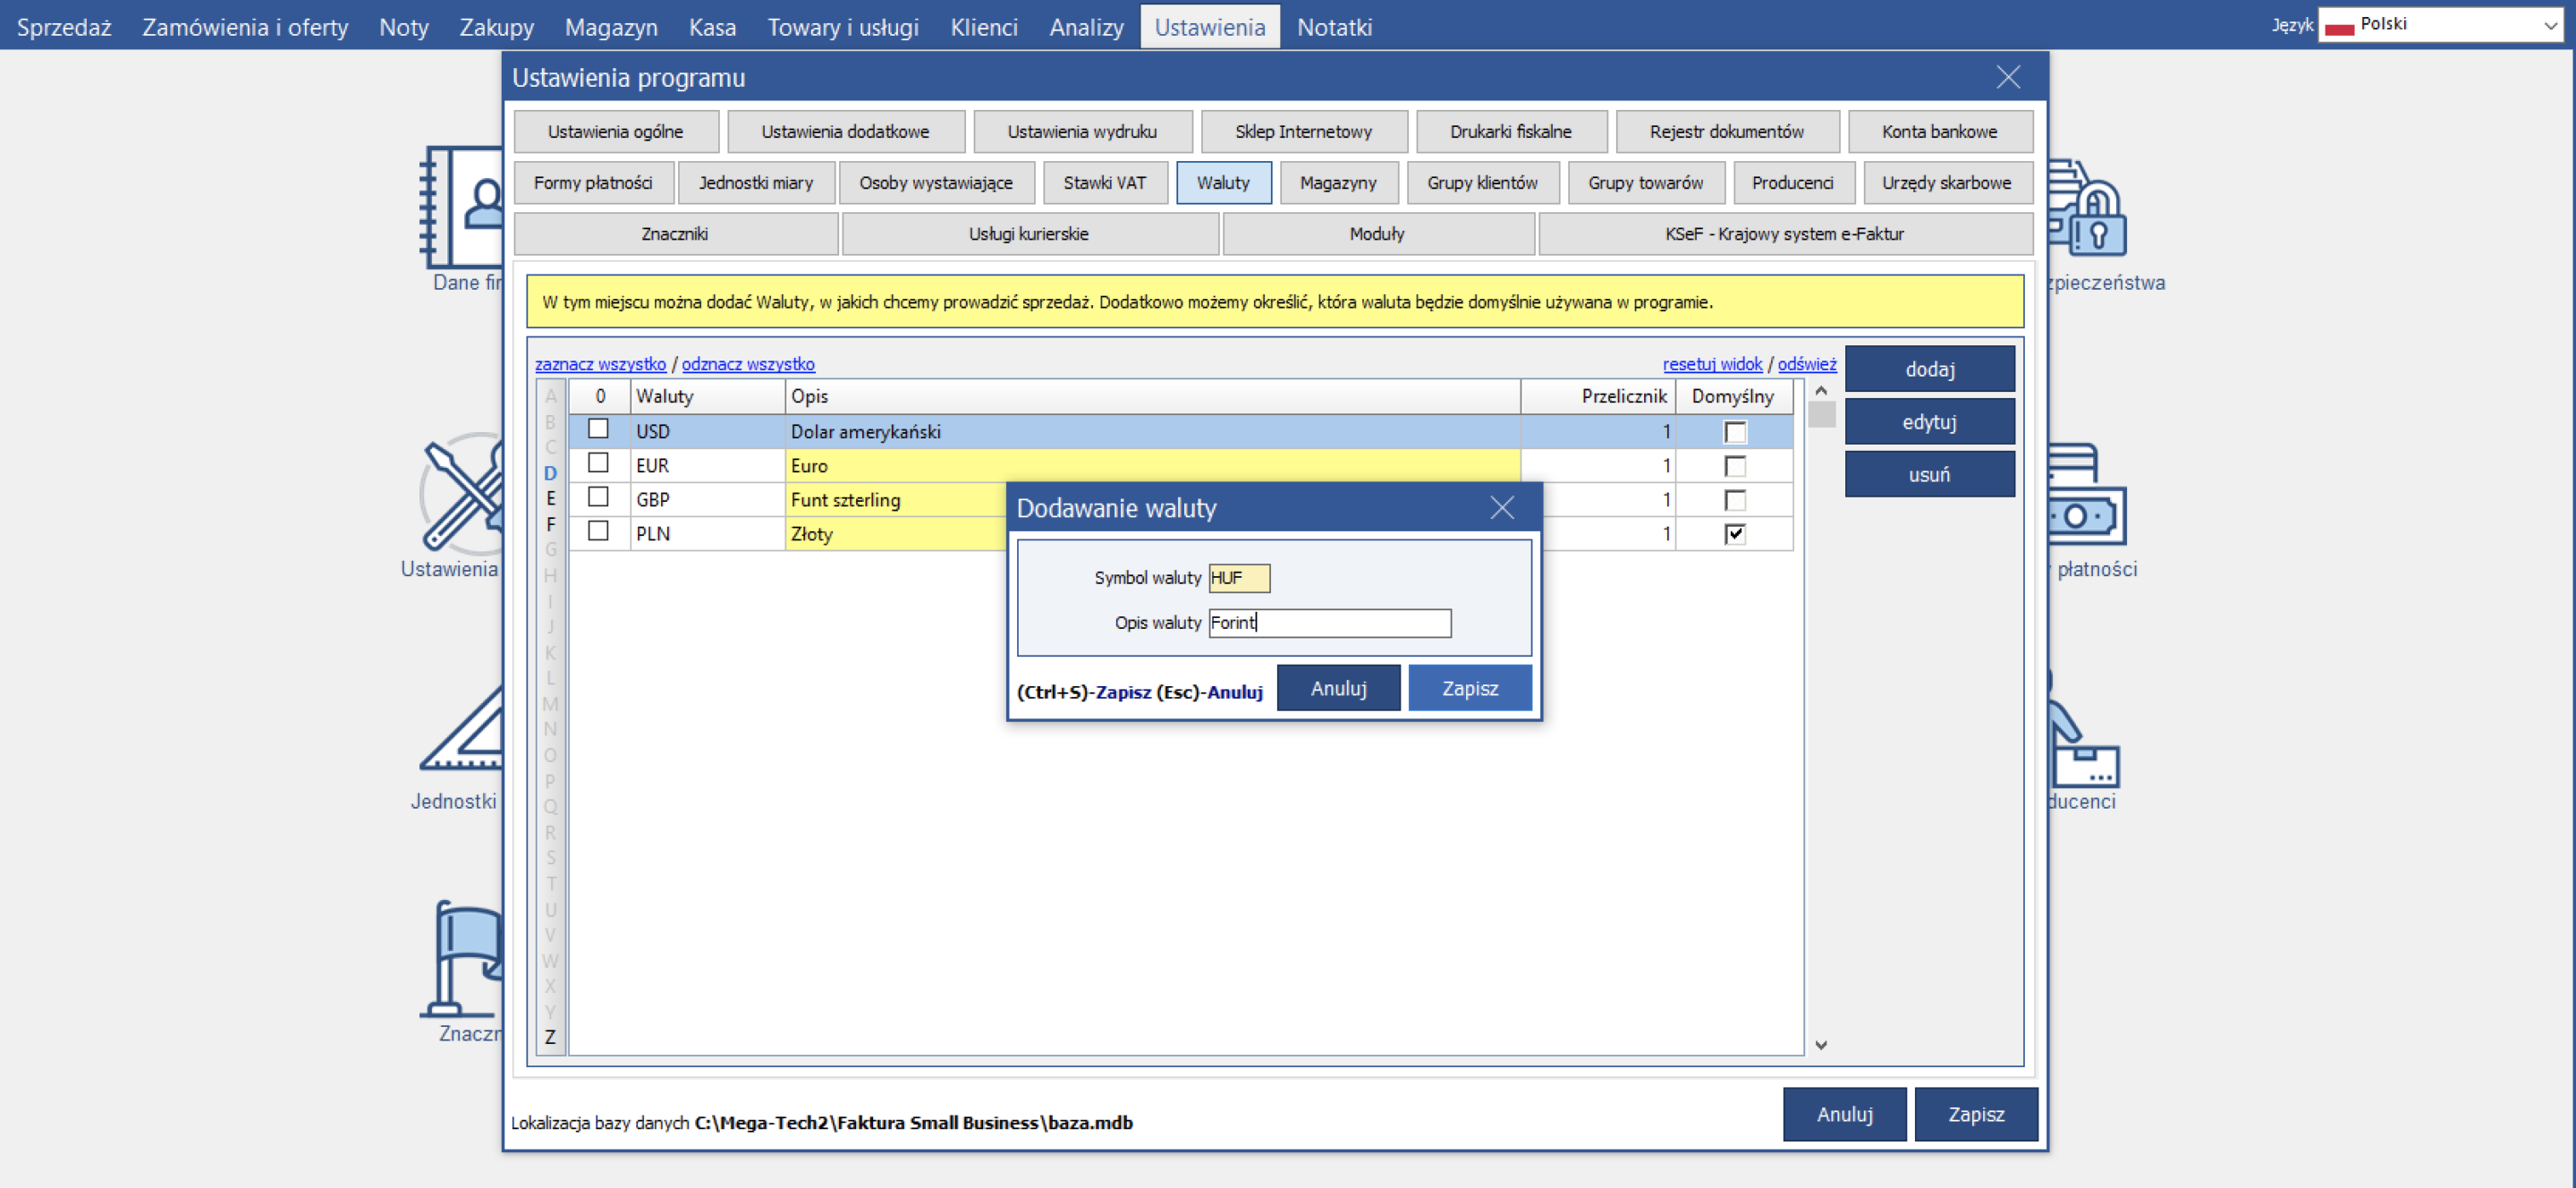Switch to the Stawki VAT tab
2576x1188 pixels.
pos(1104,183)
